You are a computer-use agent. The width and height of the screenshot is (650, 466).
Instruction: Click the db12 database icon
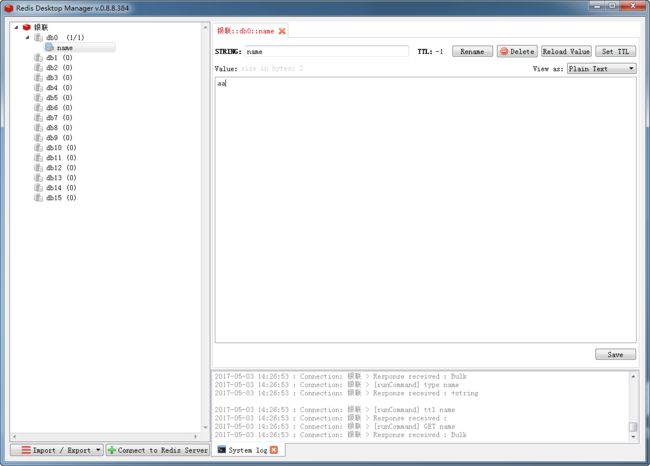click(38, 168)
